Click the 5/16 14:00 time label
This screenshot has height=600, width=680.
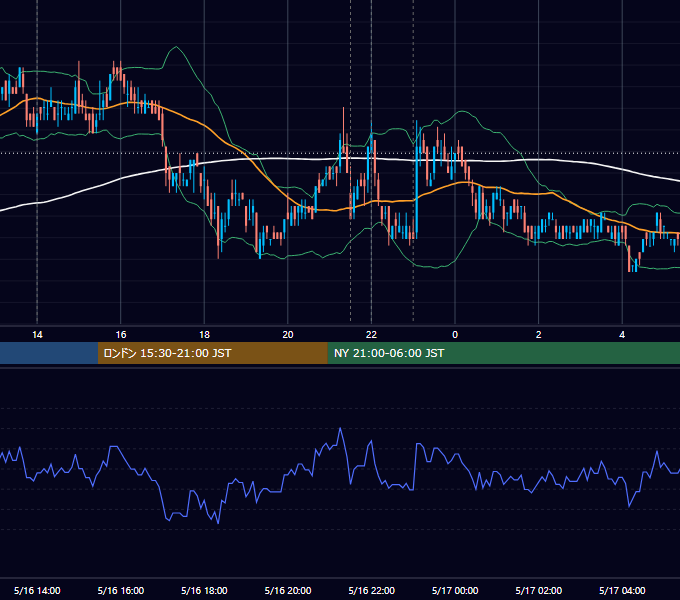click(37, 590)
